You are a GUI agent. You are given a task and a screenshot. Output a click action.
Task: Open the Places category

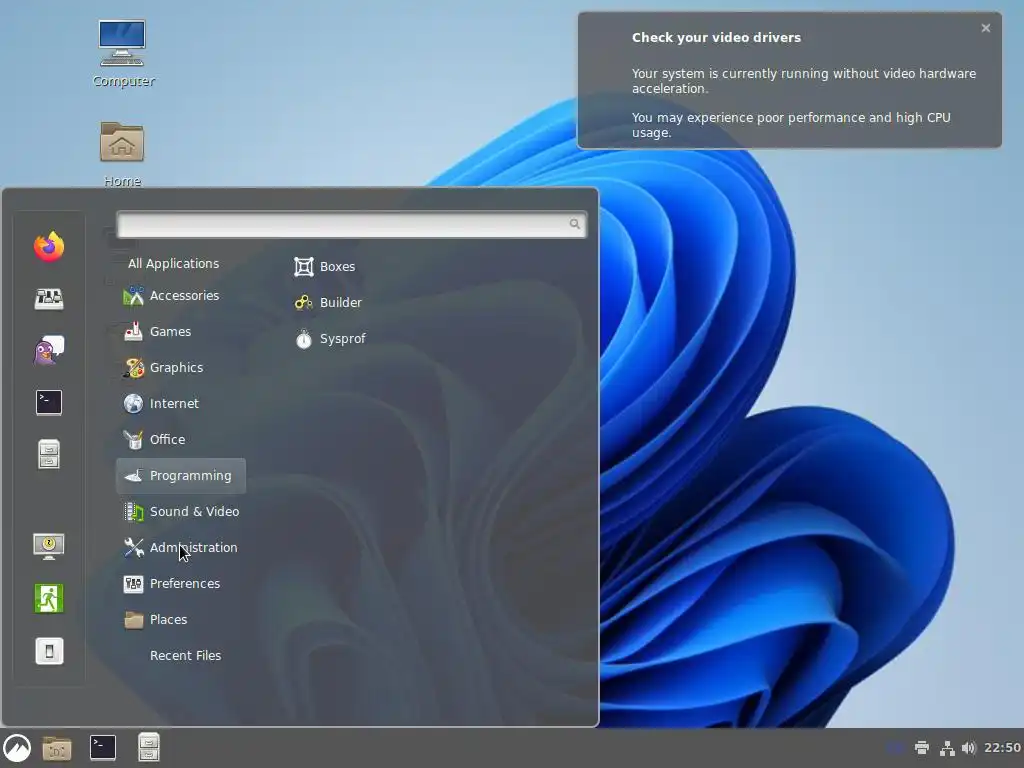click(x=181, y=619)
